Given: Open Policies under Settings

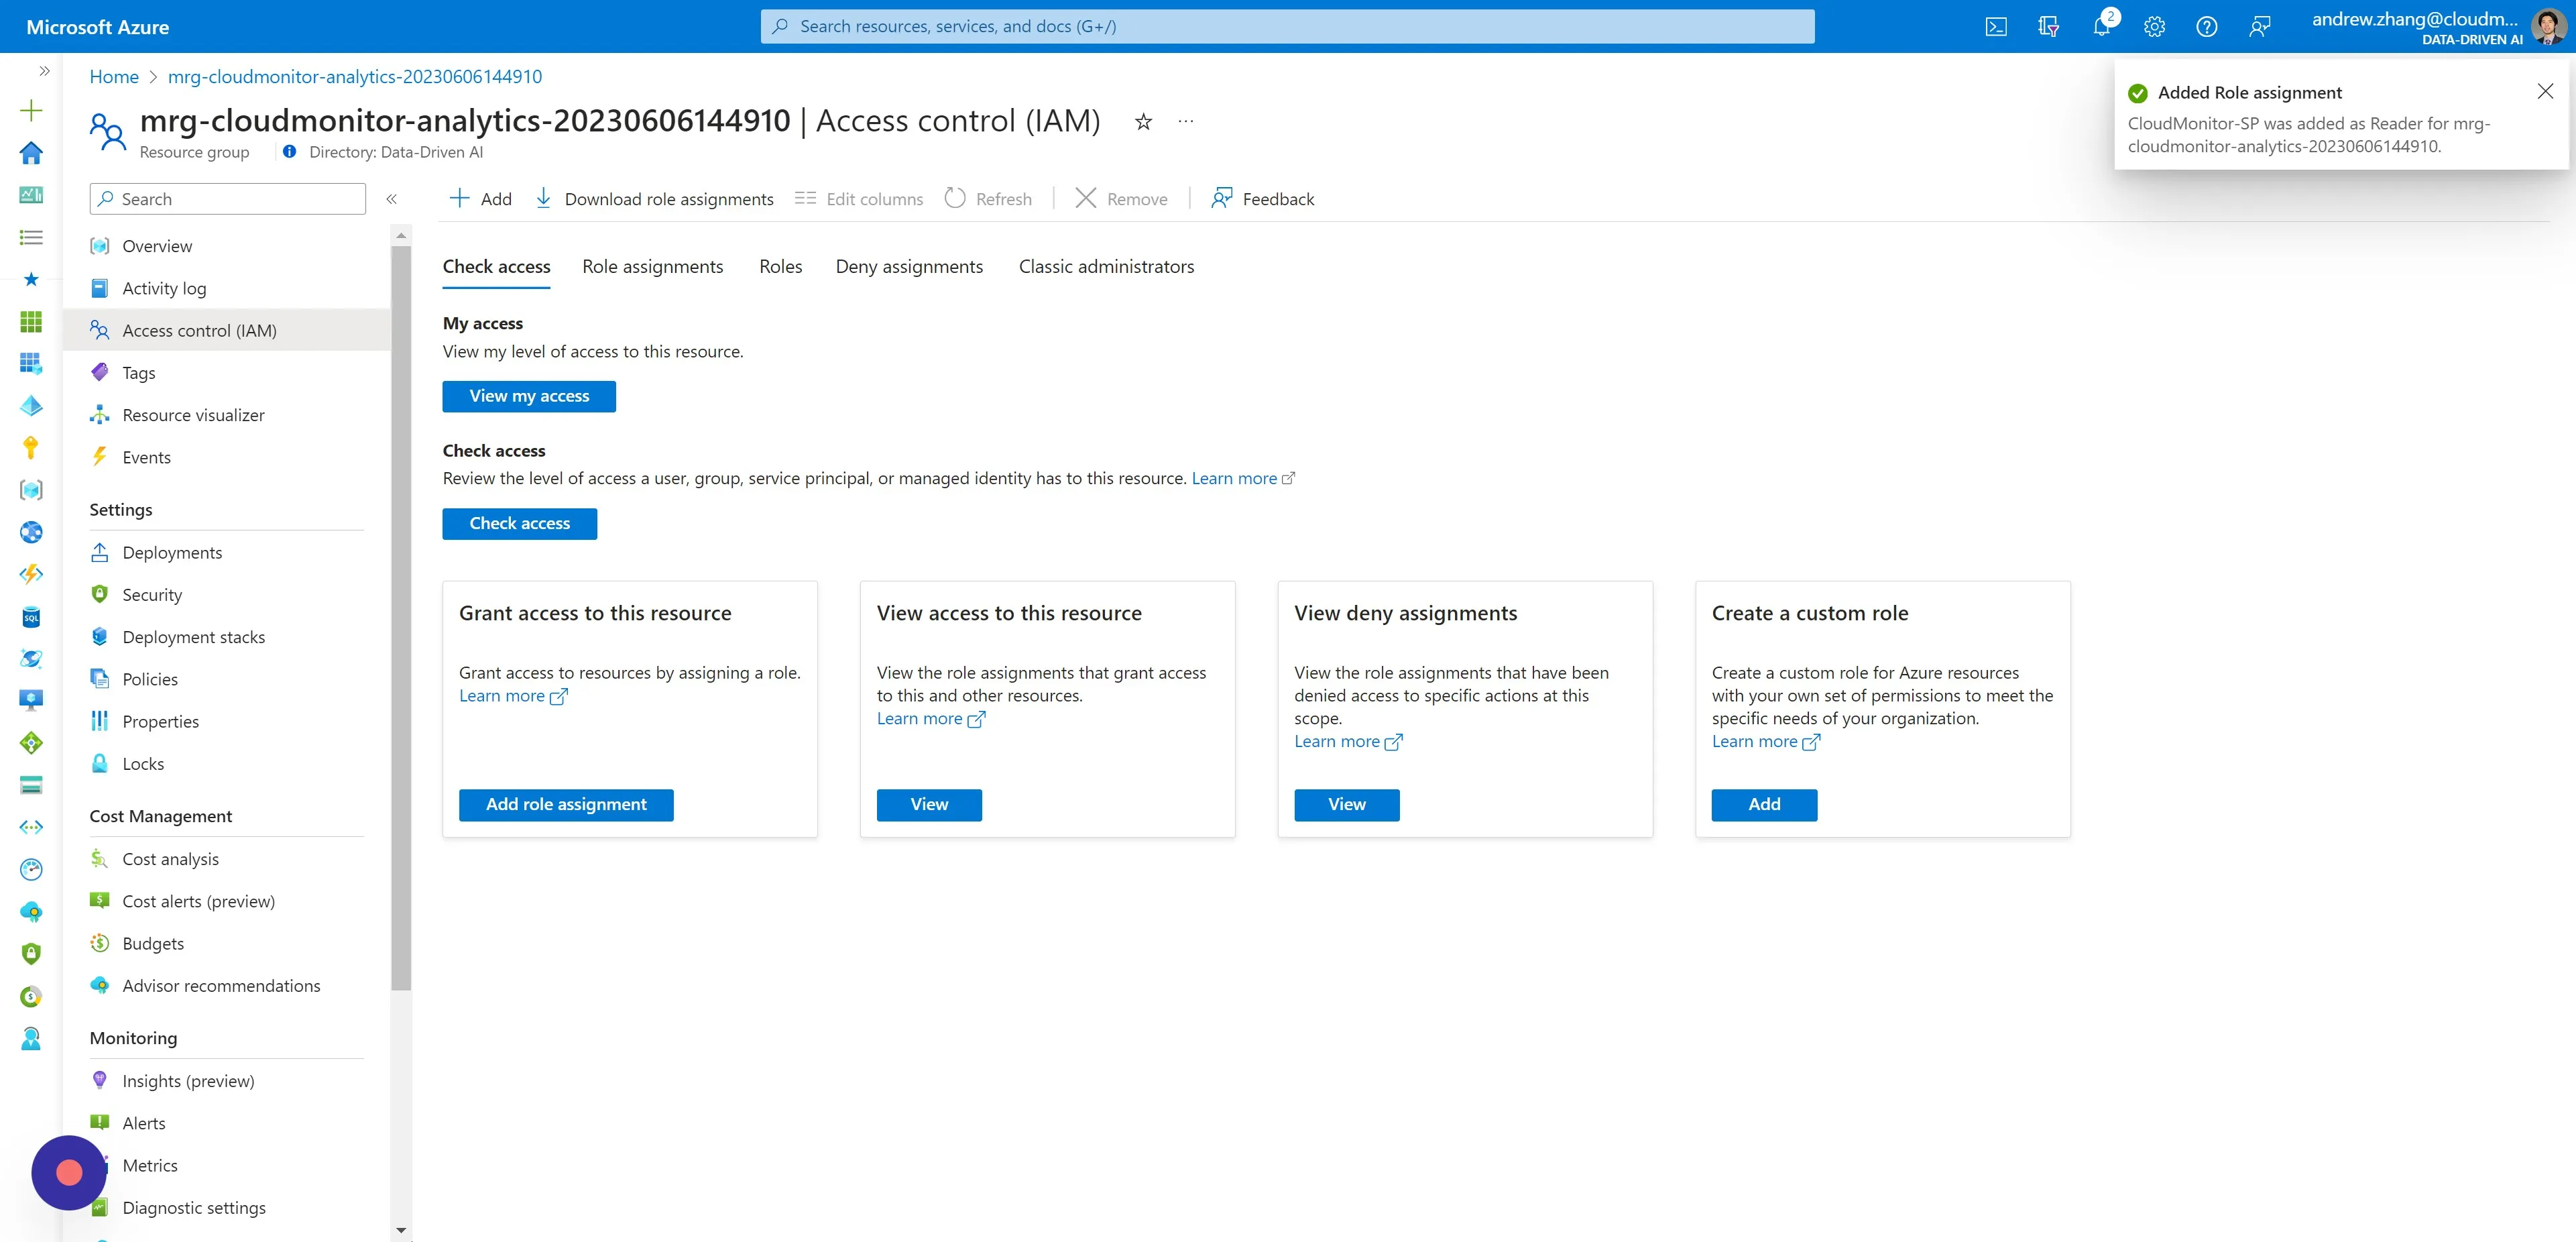Looking at the screenshot, I should pos(227,680).
